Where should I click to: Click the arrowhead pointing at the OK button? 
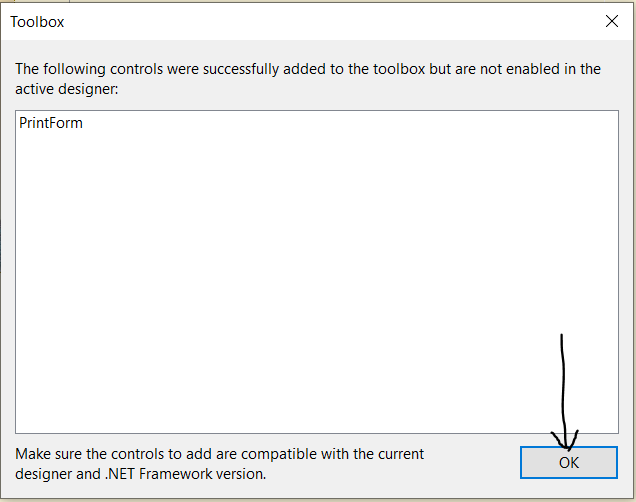coord(565,441)
